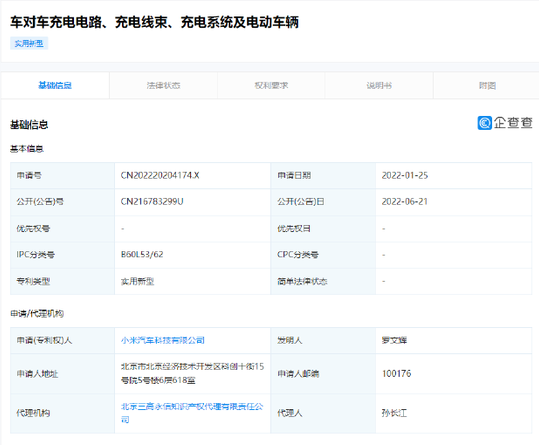
Task: Click the 企查查 logo icon
Action: 484,123
